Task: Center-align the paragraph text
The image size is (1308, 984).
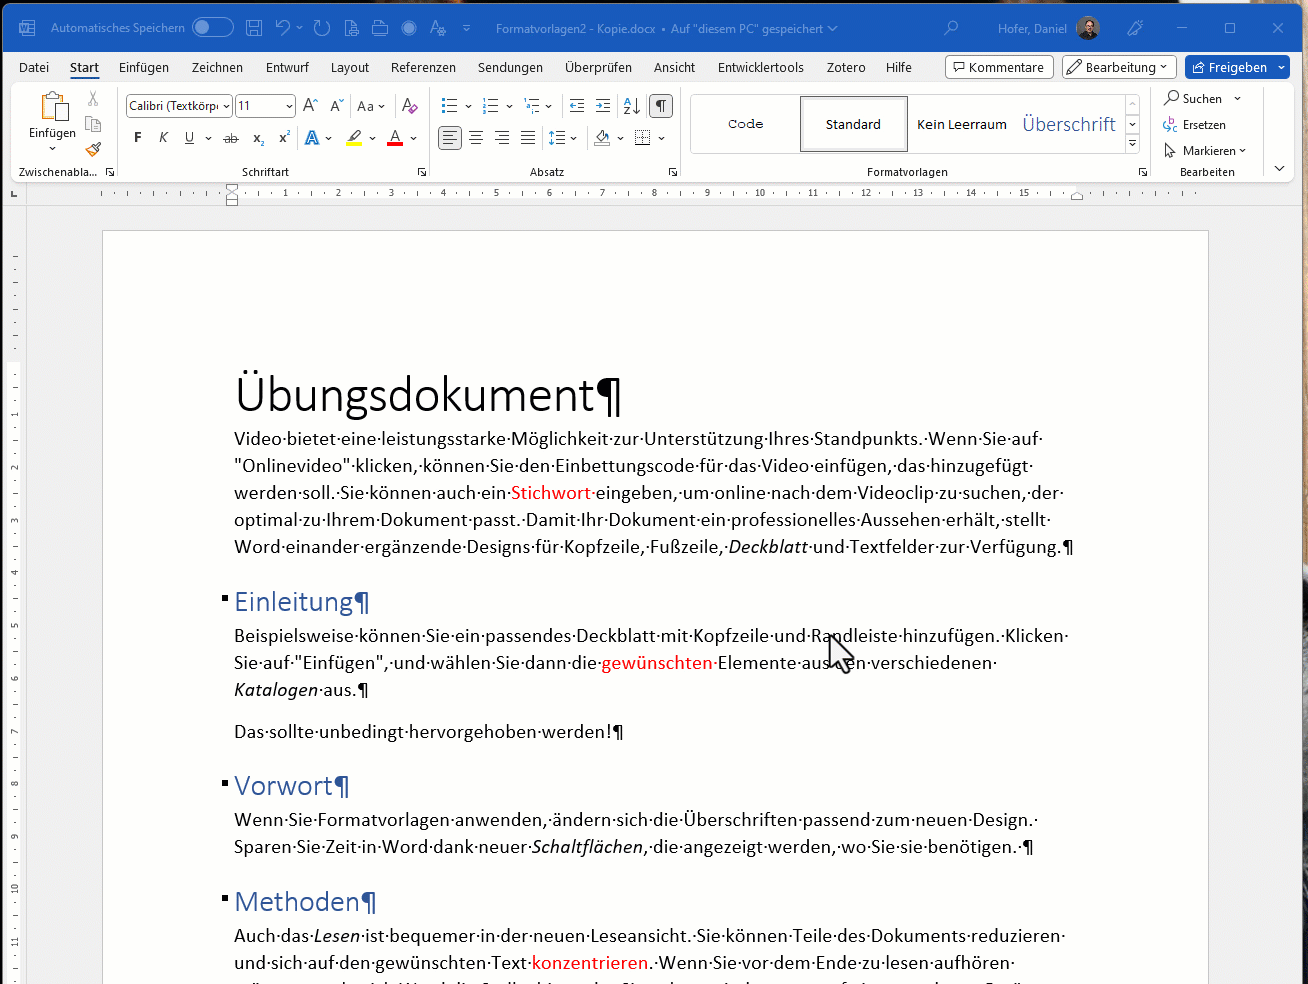Action: 476,138
